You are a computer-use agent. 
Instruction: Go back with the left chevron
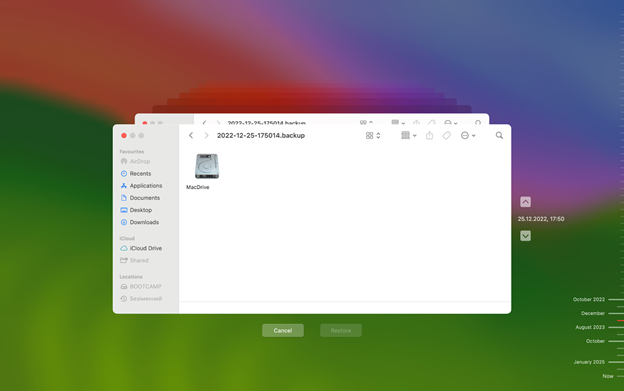click(191, 136)
